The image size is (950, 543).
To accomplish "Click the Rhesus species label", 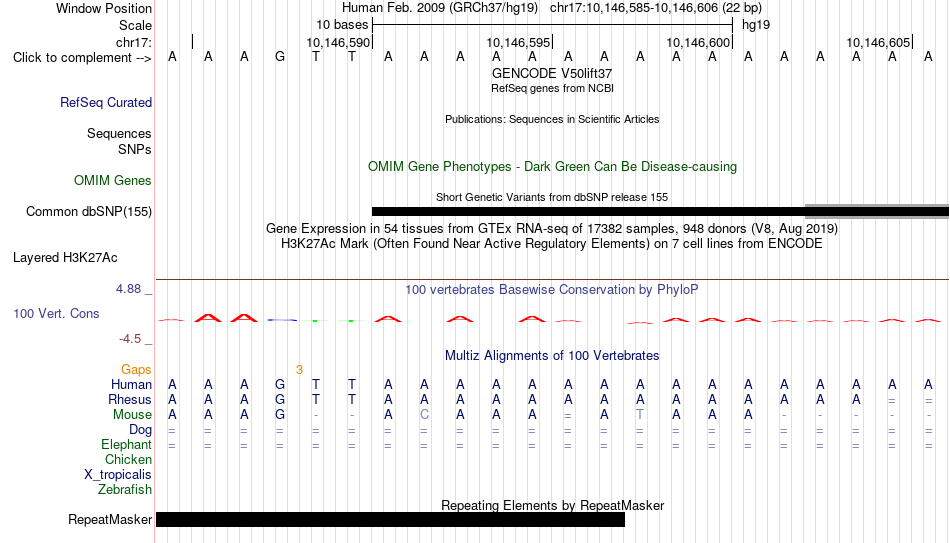I will tap(130, 400).
